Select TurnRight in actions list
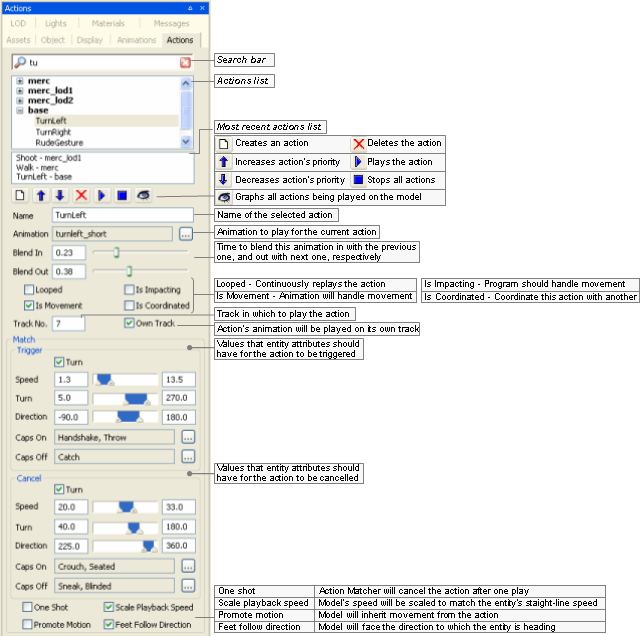Image resolution: width=640 pixels, height=636 pixels. tap(53, 132)
